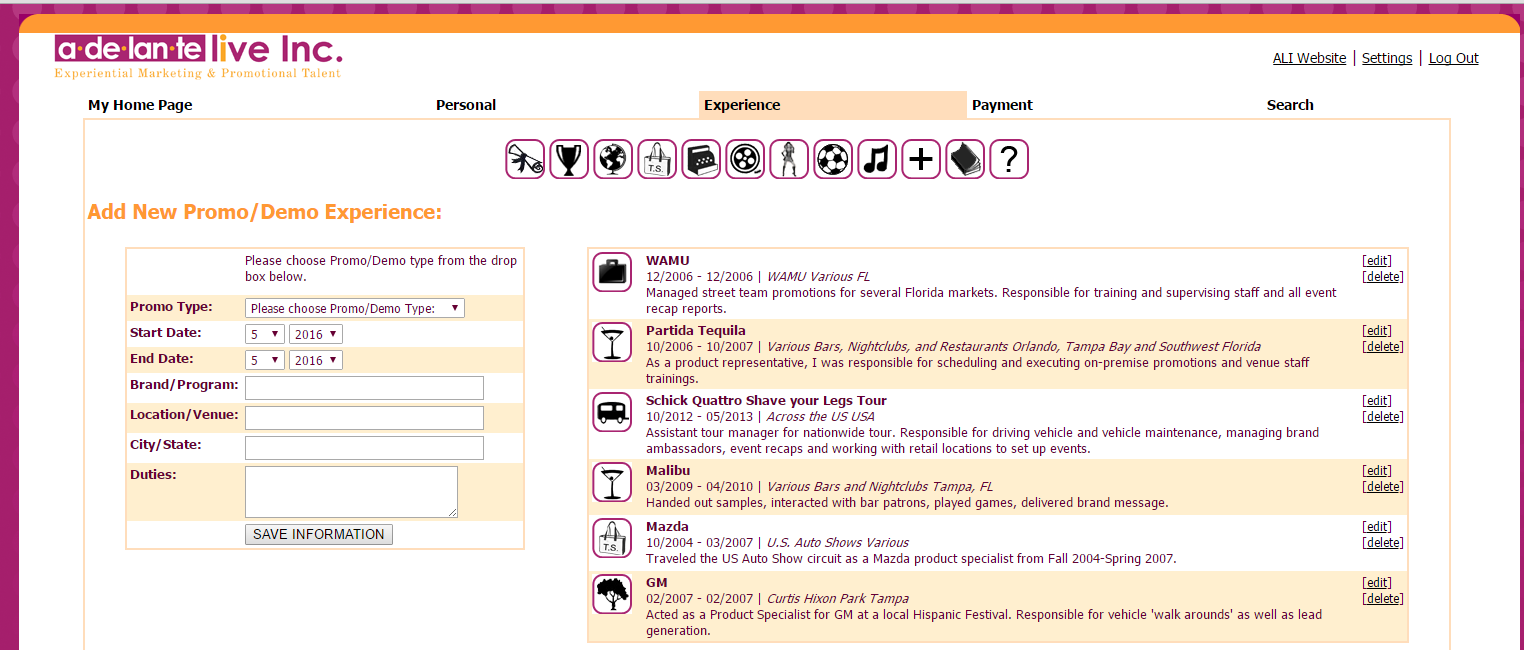Go to the My Home Page tab
The width and height of the screenshot is (1524, 650).
pos(140,105)
